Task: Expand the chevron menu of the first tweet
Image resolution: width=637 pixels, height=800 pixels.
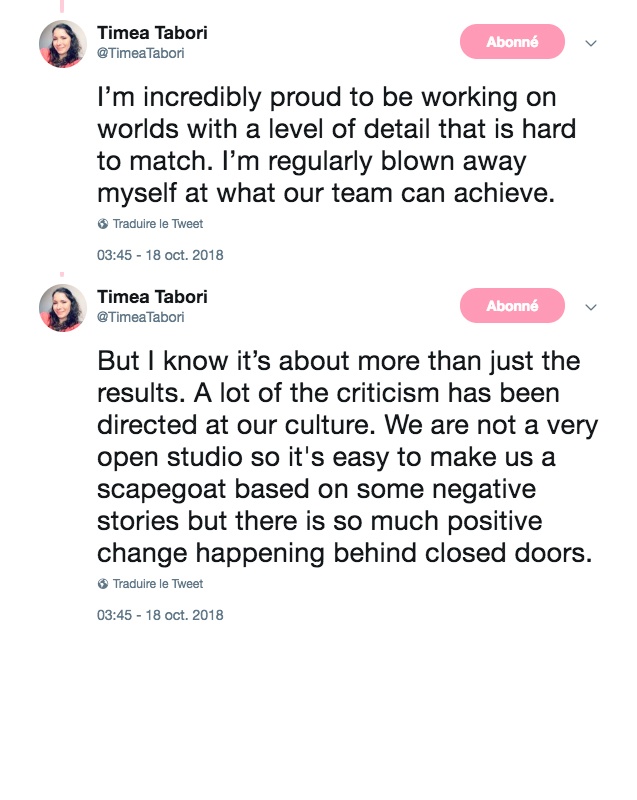Action: click(x=591, y=43)
